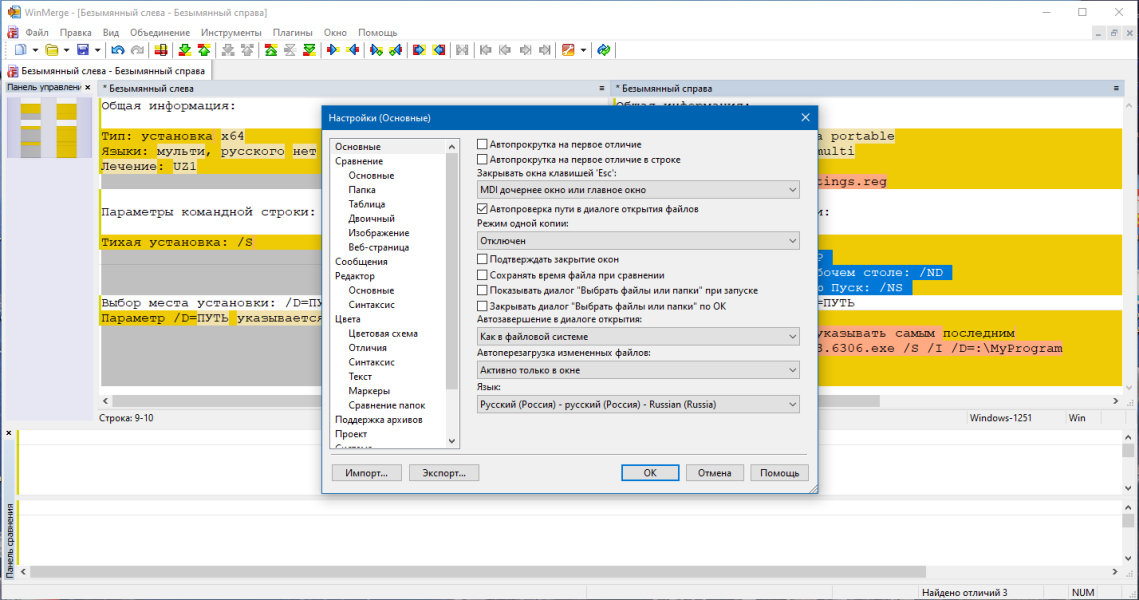Tick 'Сохранять время файла при сравнении'
1139x600 pixels.
point(482,275)
